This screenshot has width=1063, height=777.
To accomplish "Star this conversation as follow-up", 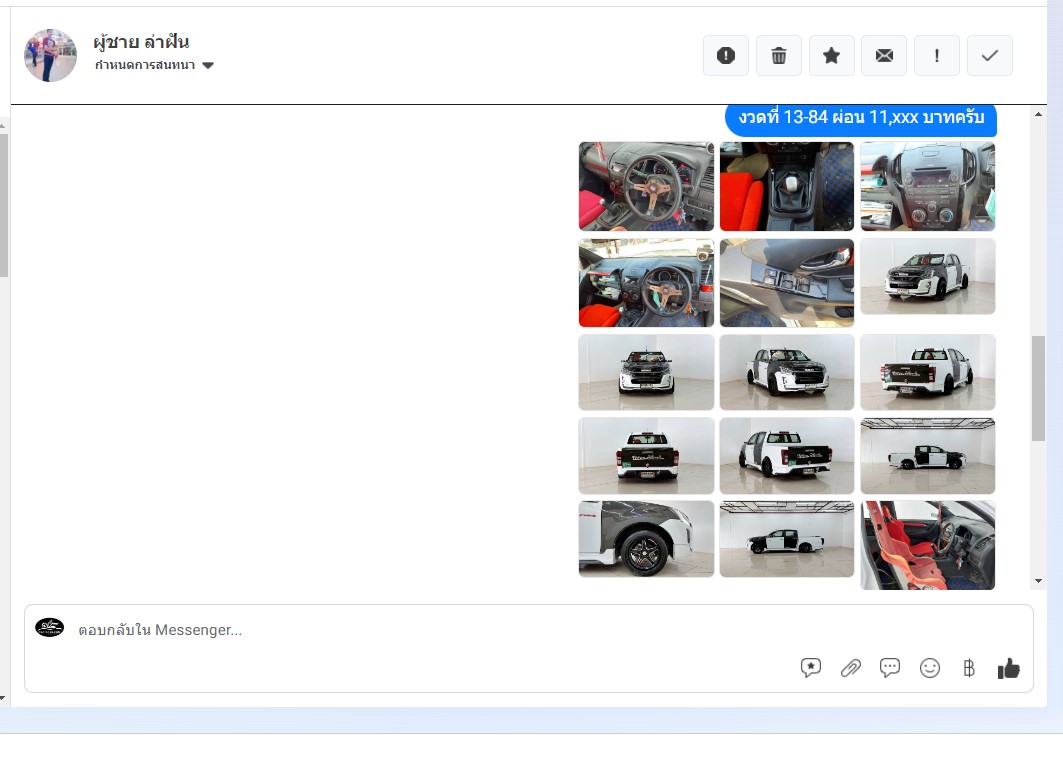I will click(831, 56).
